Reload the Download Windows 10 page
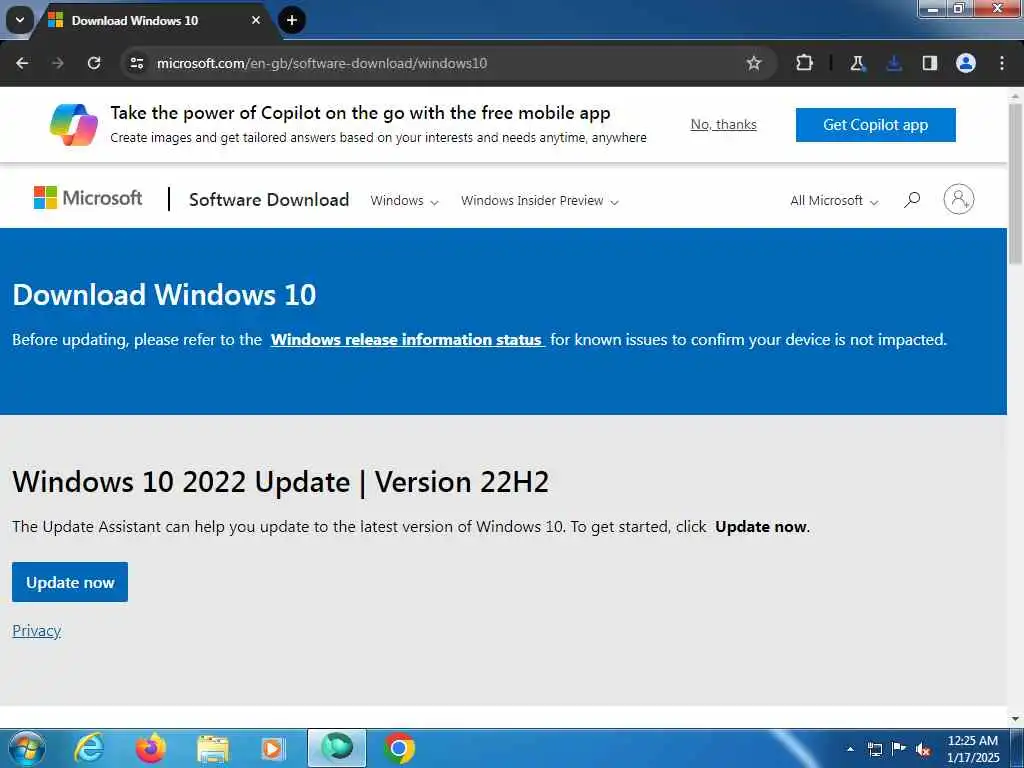Screen dimensions: 1024x768 (94, 63)
